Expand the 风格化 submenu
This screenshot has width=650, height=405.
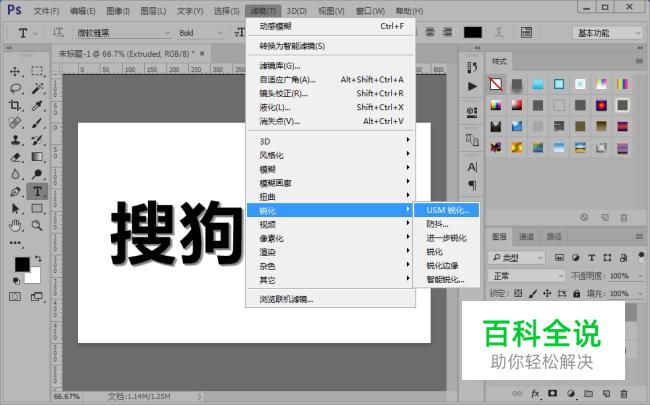coord(330,155)
